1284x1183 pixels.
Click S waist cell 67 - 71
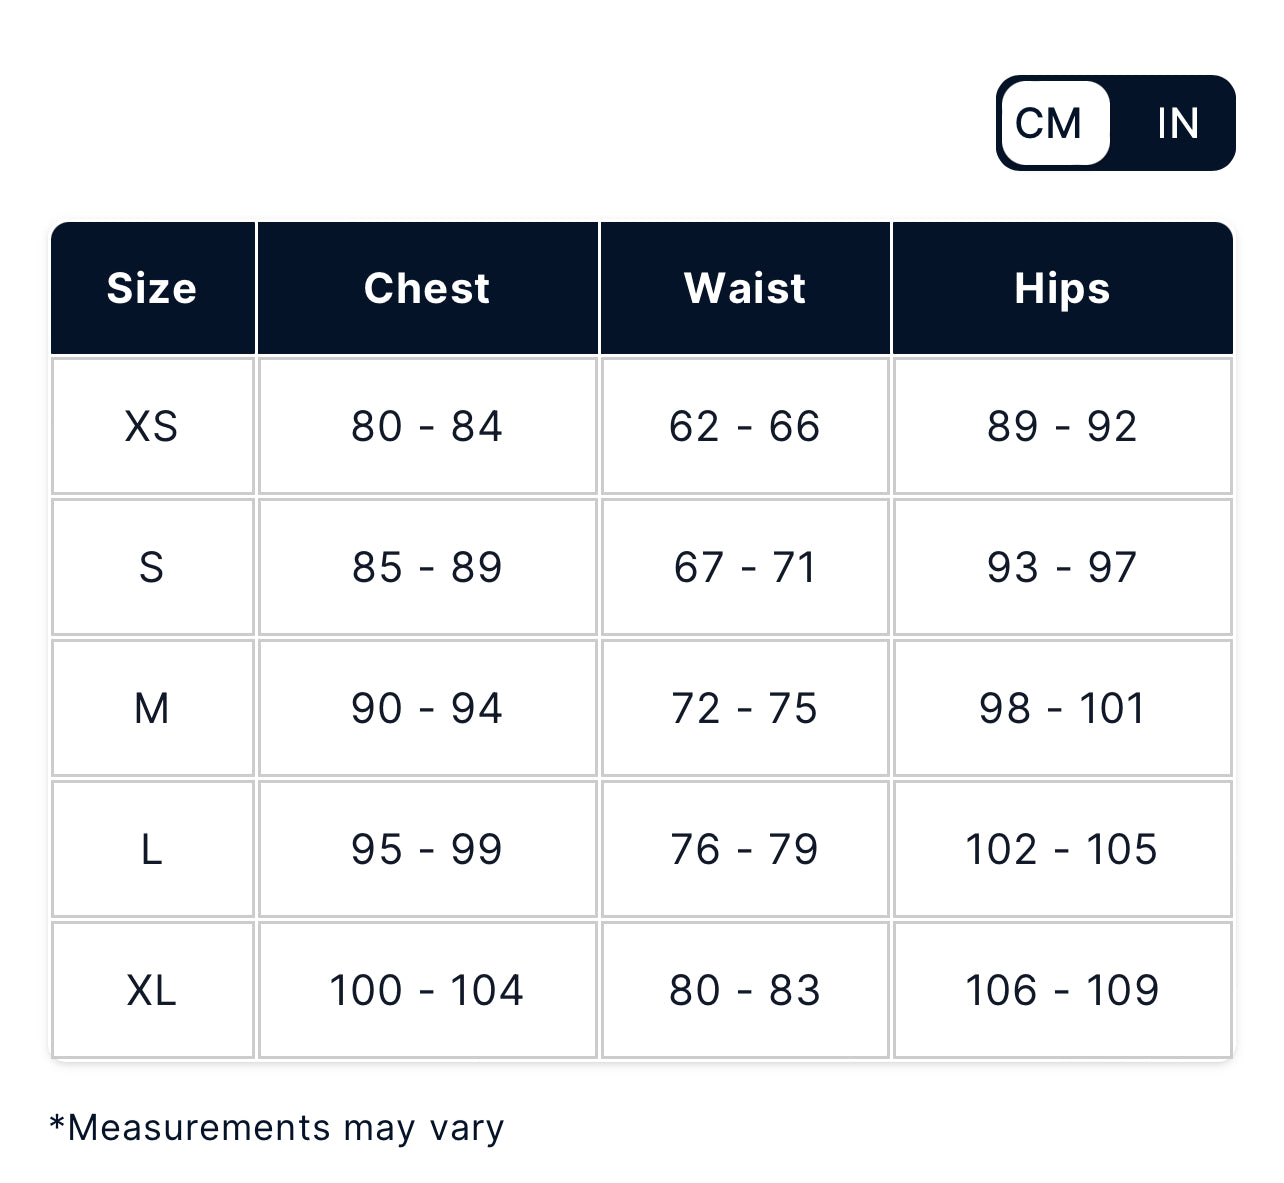pos(745,567)
